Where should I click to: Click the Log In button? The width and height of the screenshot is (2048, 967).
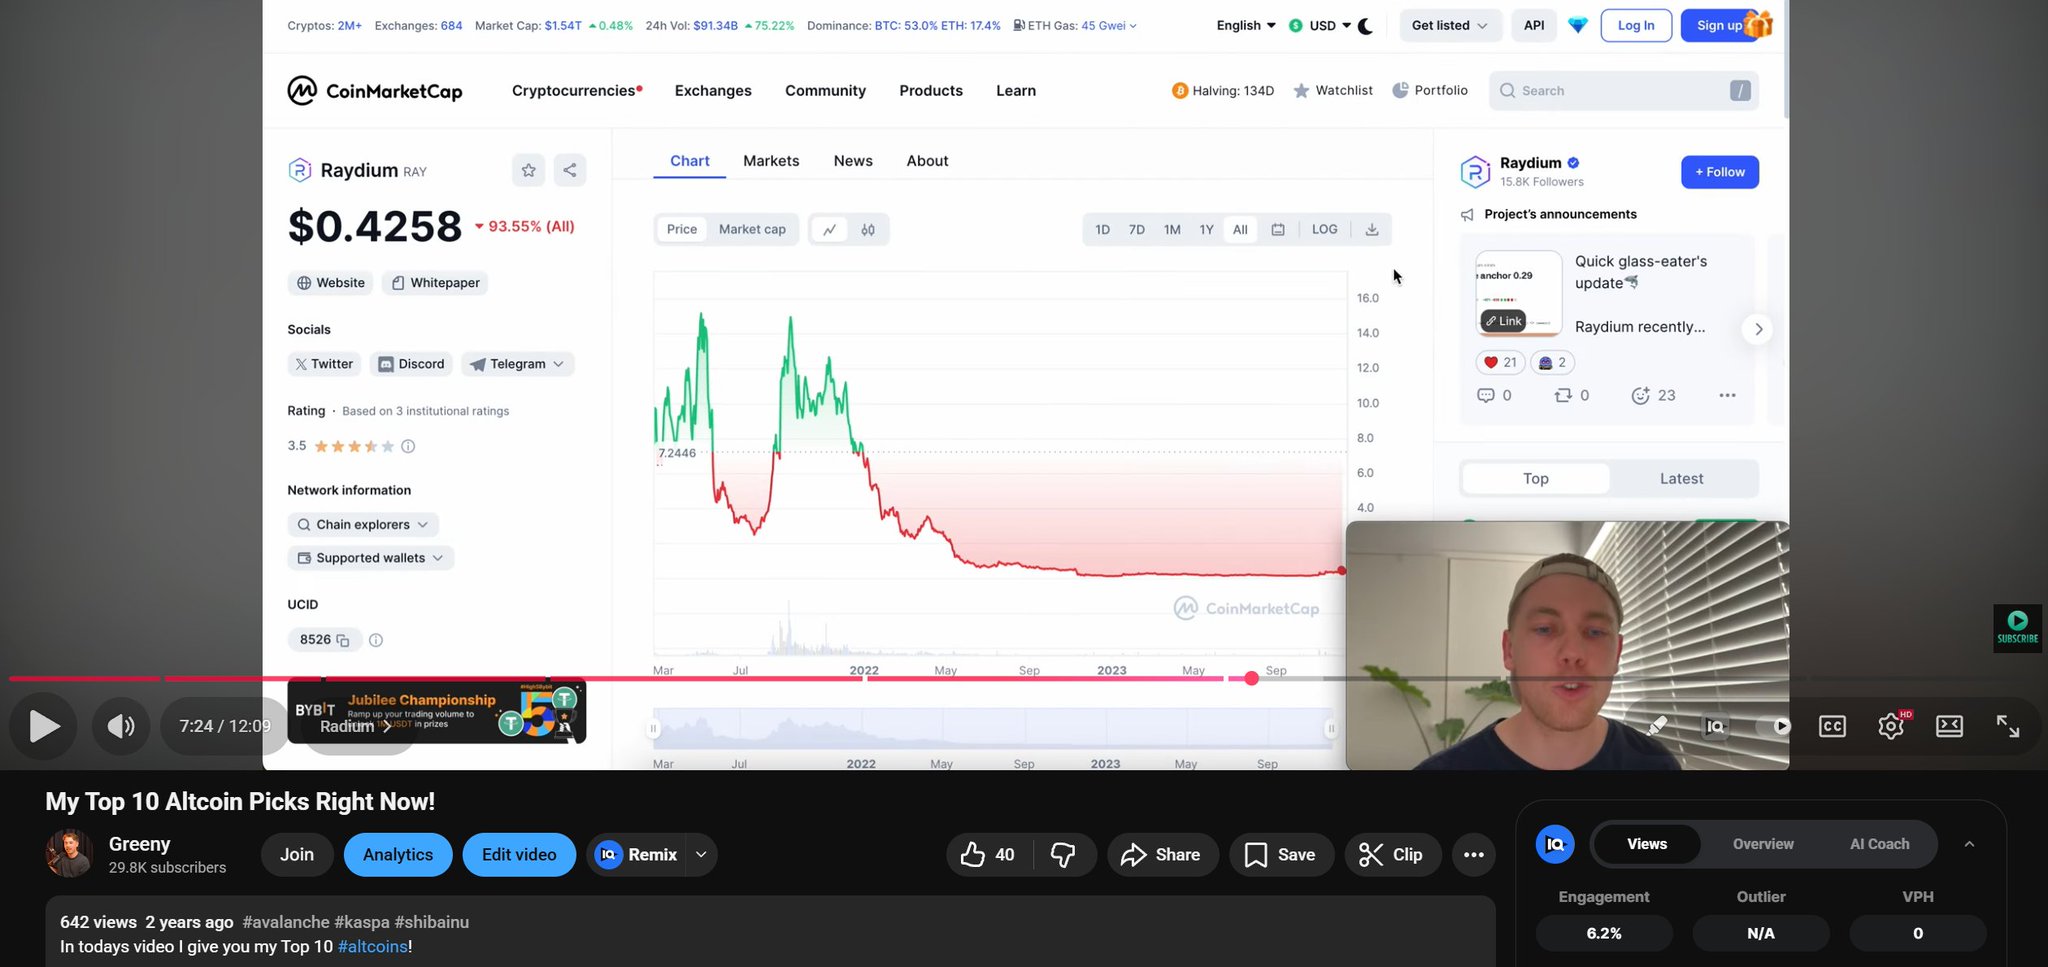pyautogui.click(x=1636, y=26)
